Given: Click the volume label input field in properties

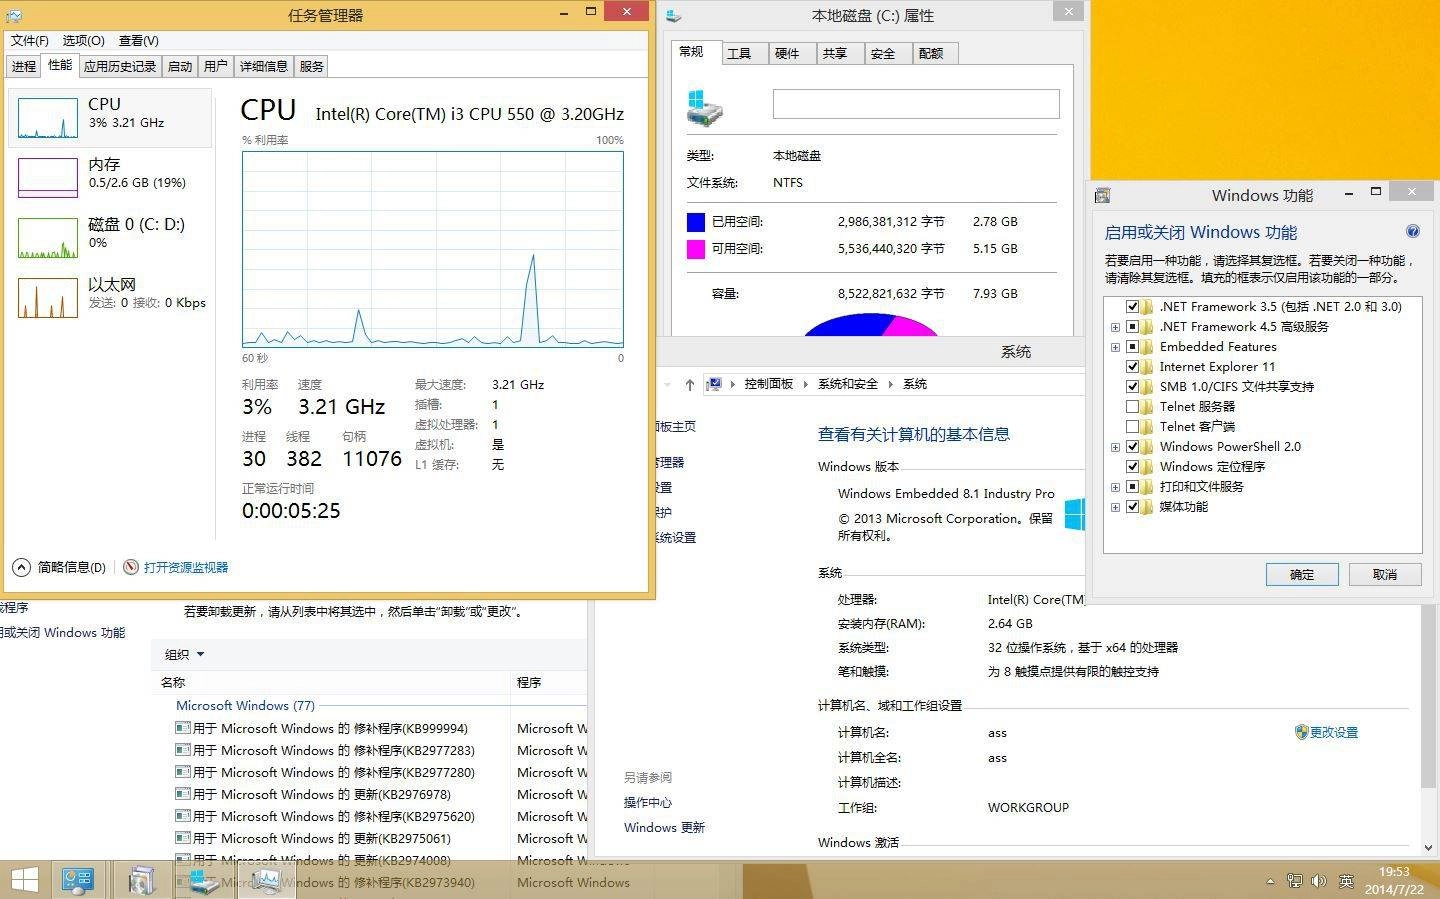Looking at the screenshot, I should 916,104.
